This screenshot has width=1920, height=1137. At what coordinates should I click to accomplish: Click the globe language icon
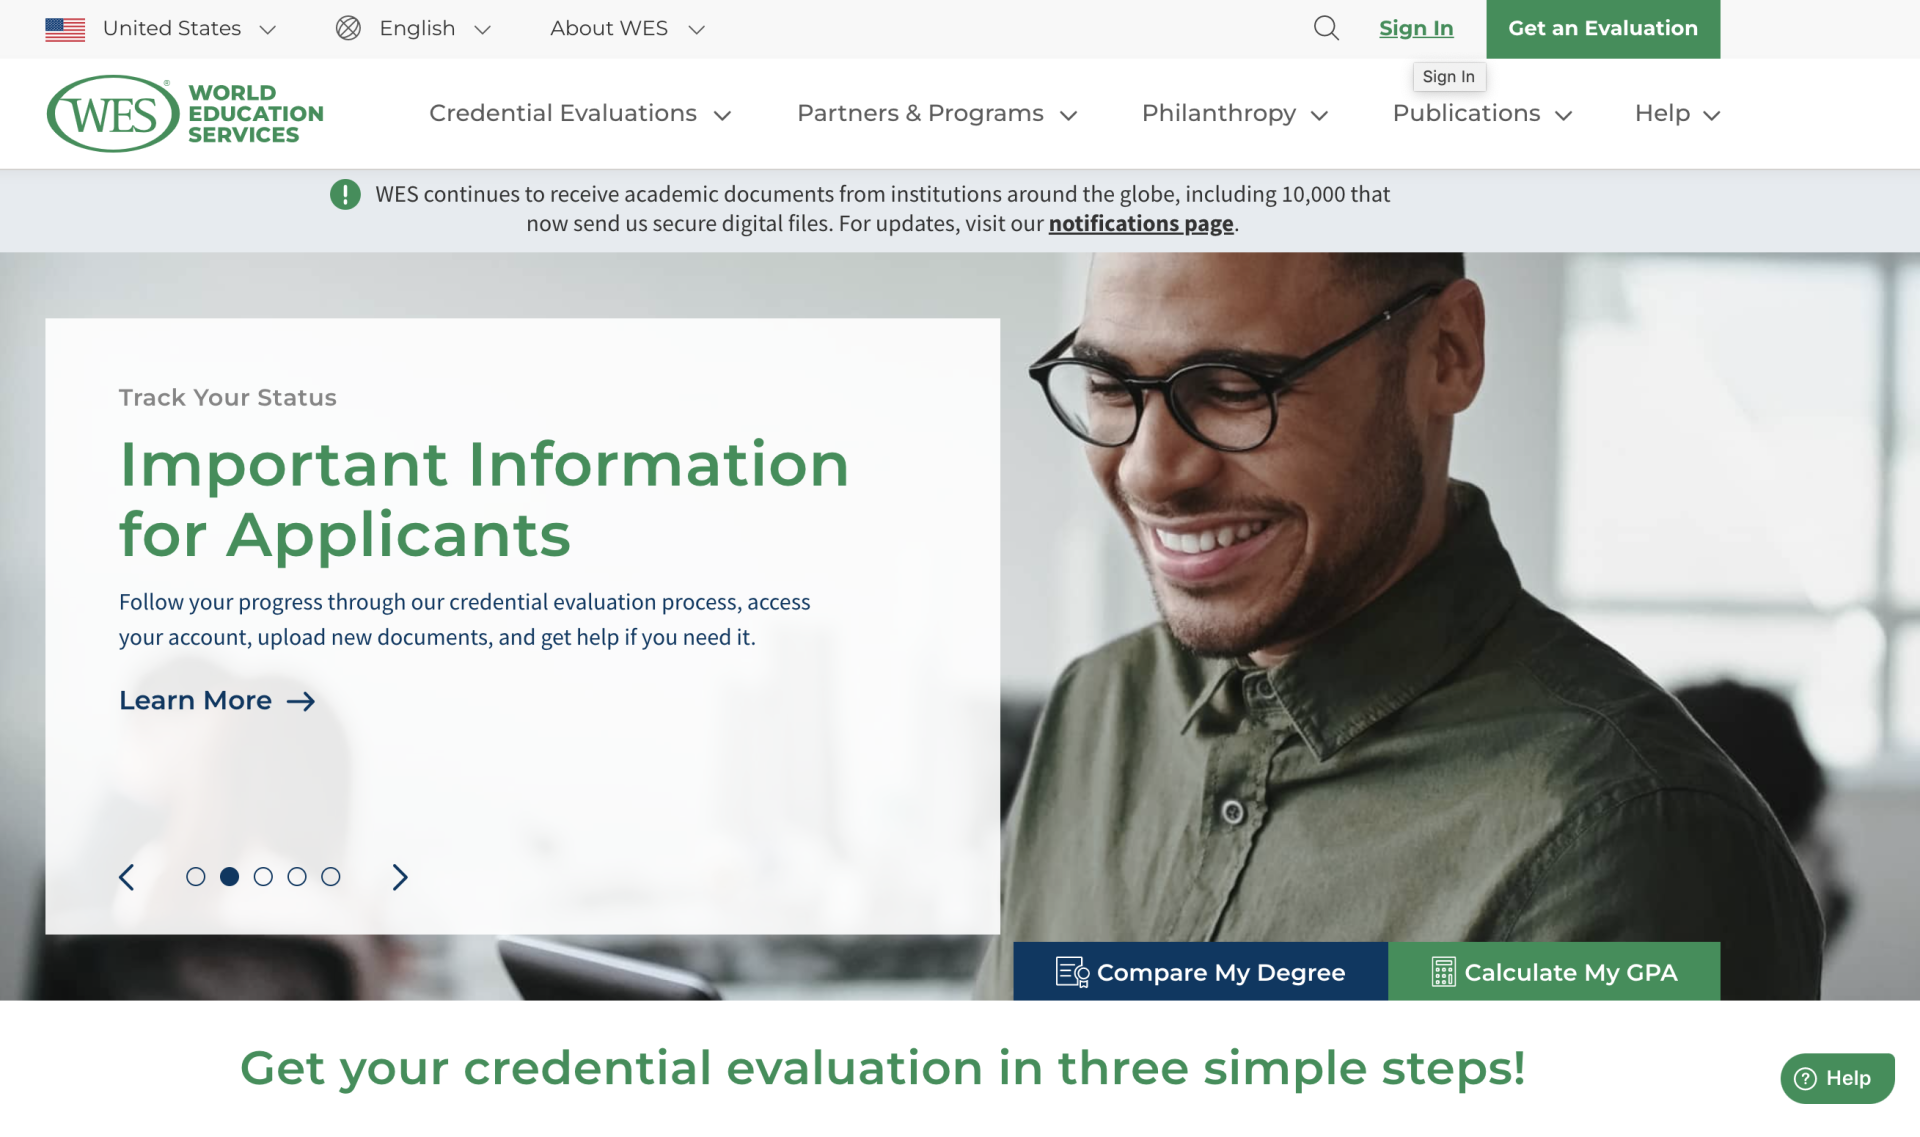coord(348,28)
